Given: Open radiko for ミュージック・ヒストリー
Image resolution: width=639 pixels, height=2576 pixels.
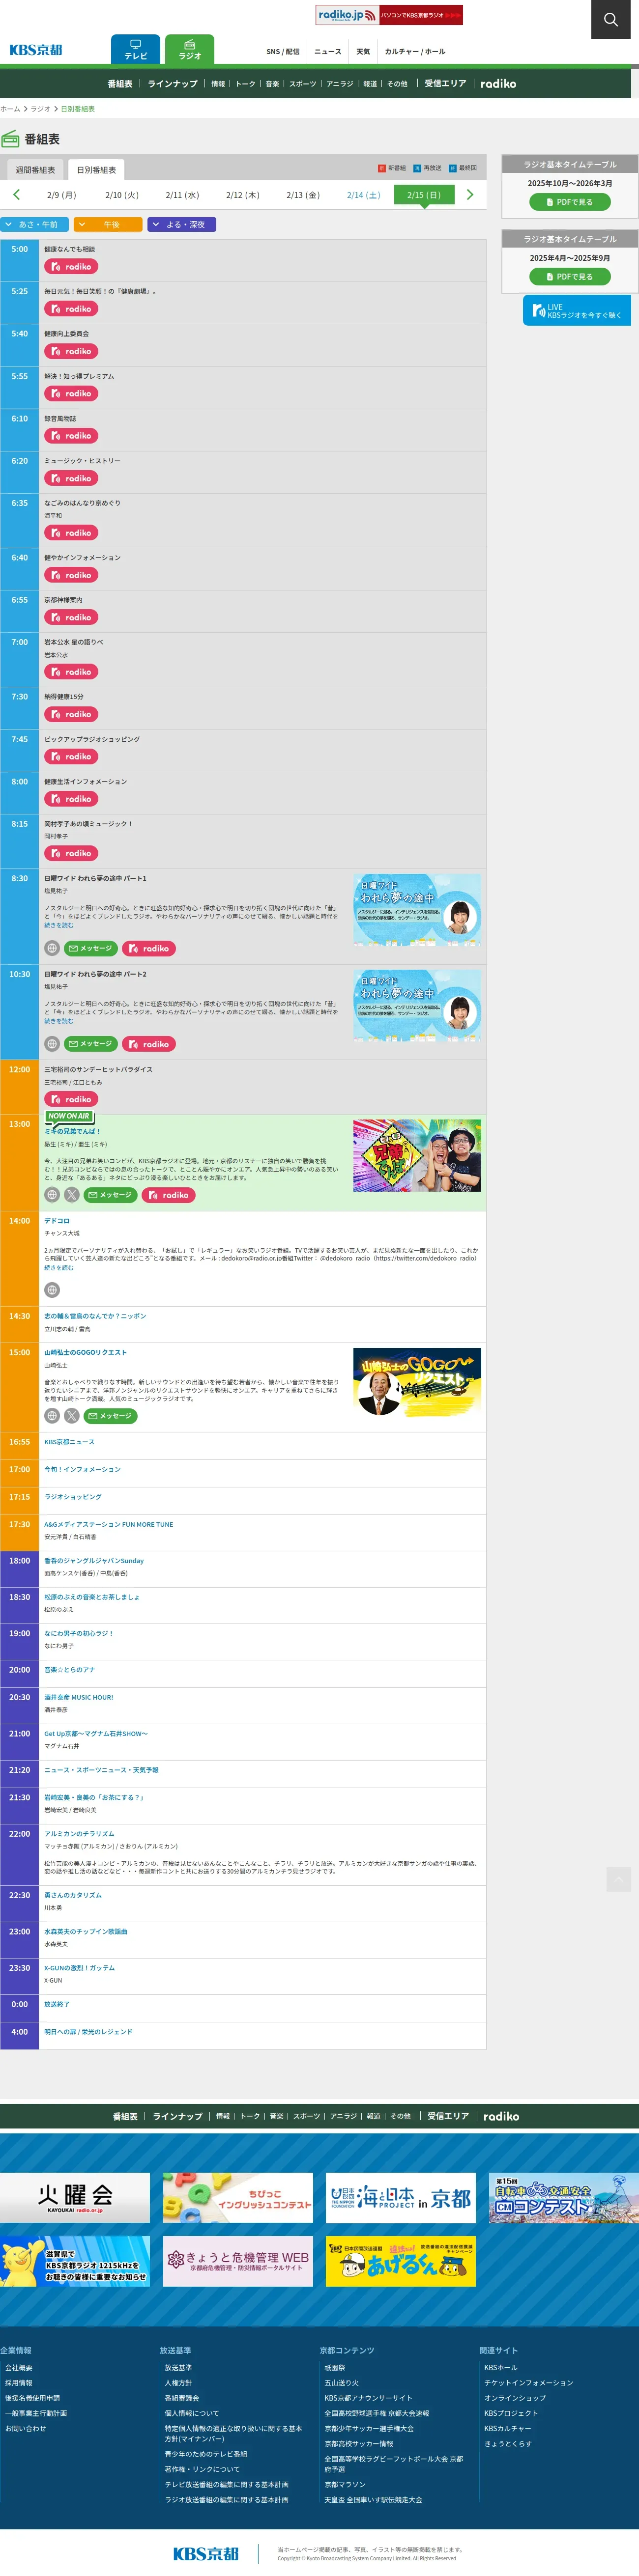Looking at the screenshot, I should [x=71, y=478].
